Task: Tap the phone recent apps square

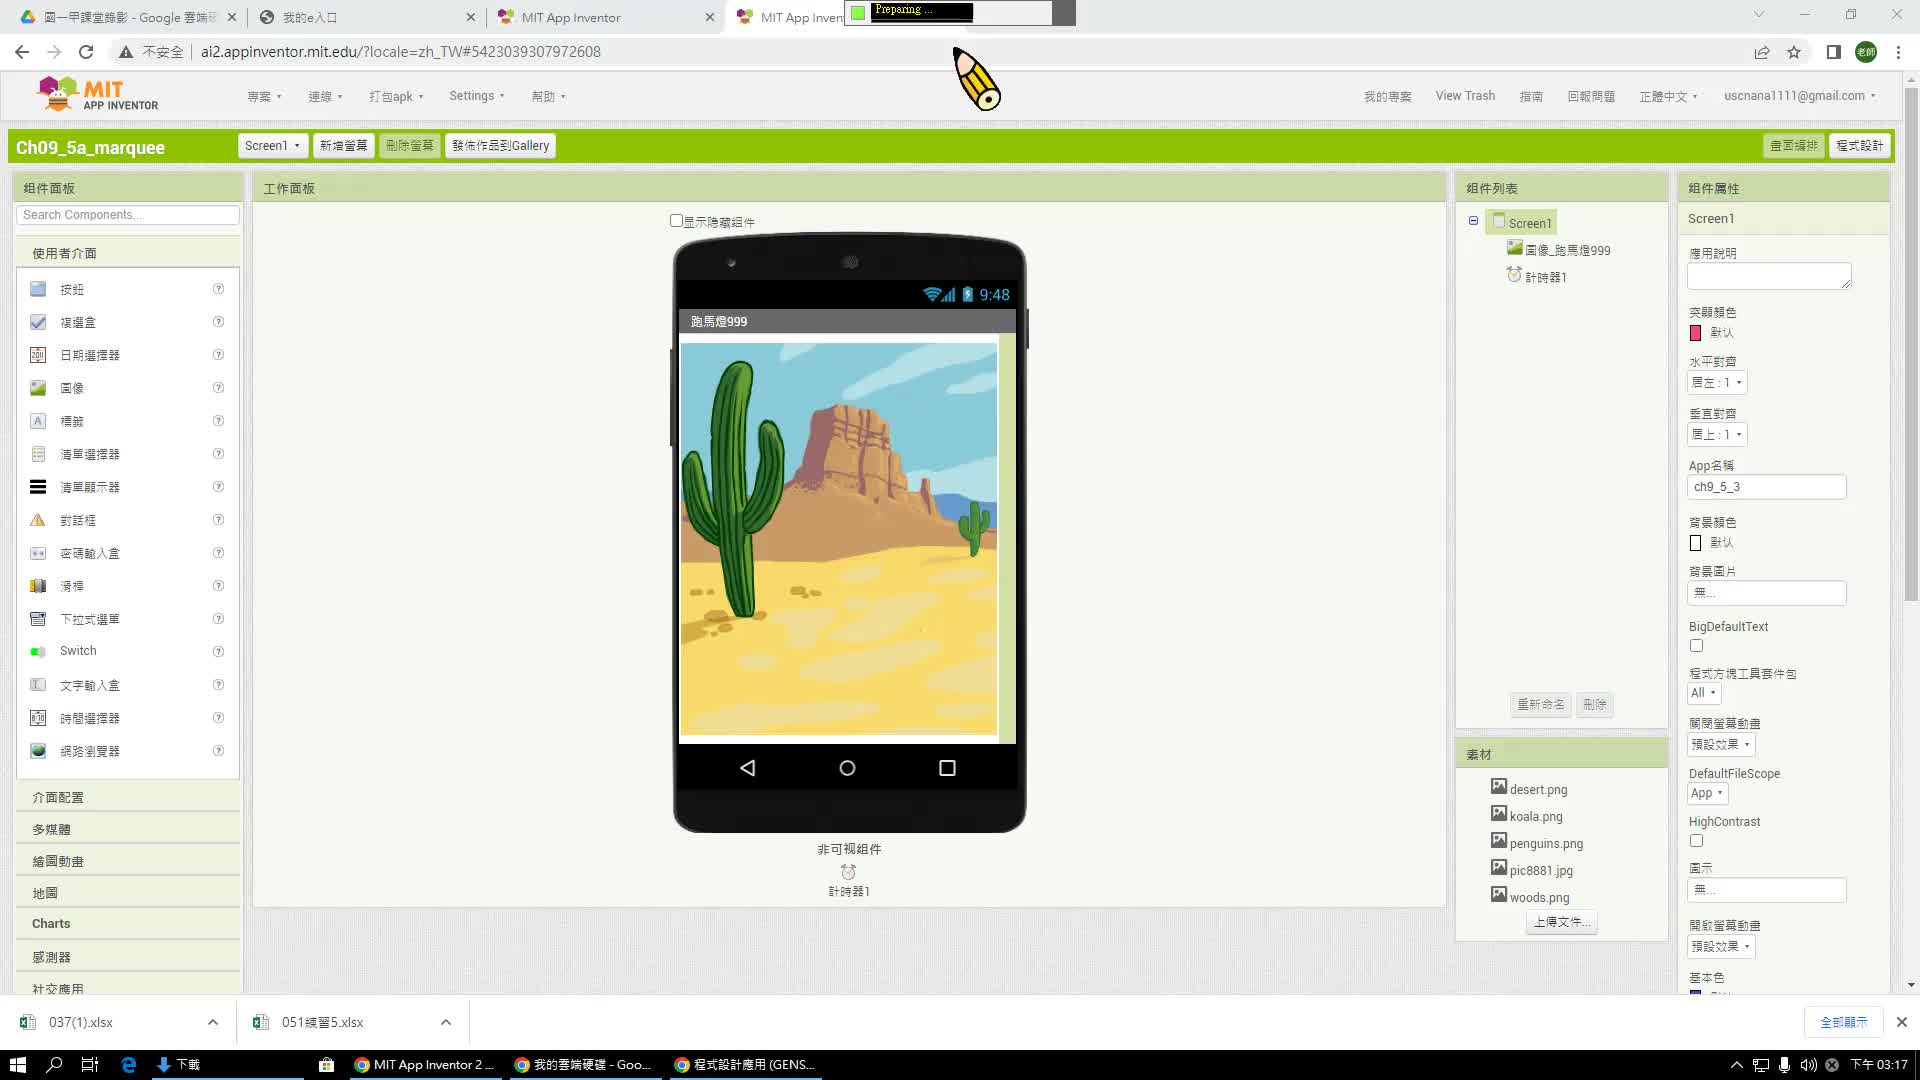Action: point(947,768)
